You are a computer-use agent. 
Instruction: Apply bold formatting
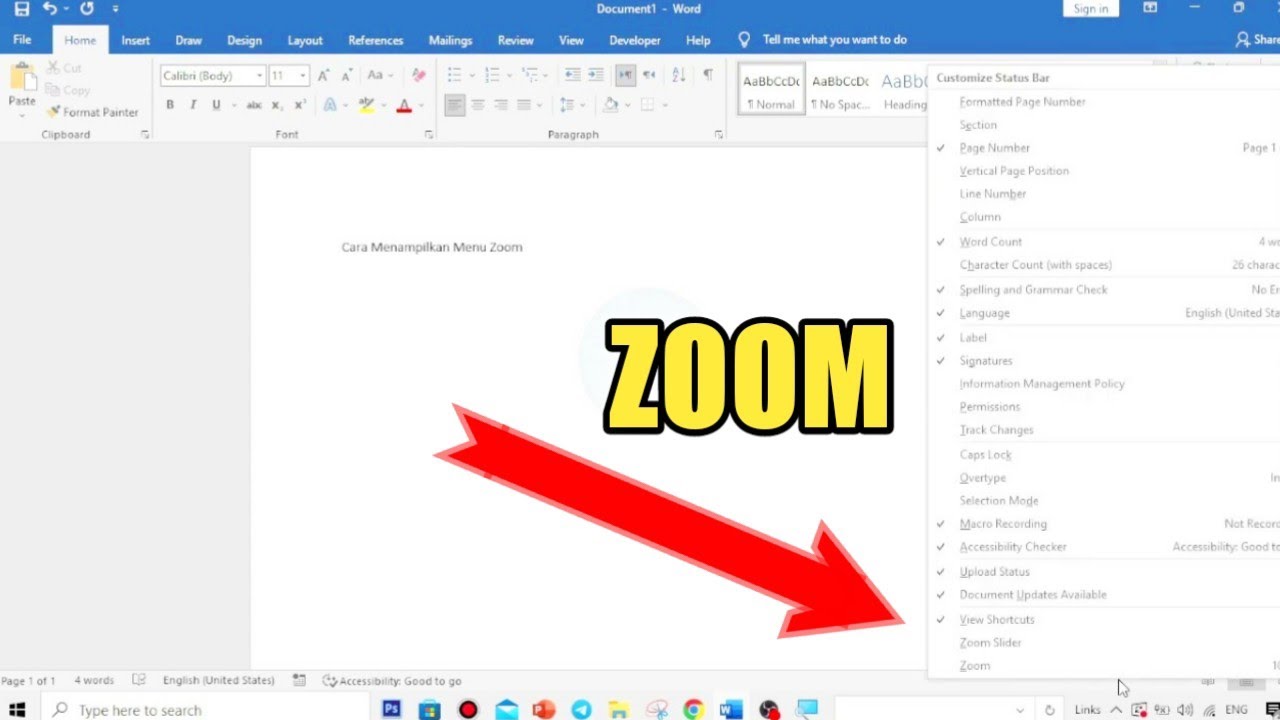point(170,105)
